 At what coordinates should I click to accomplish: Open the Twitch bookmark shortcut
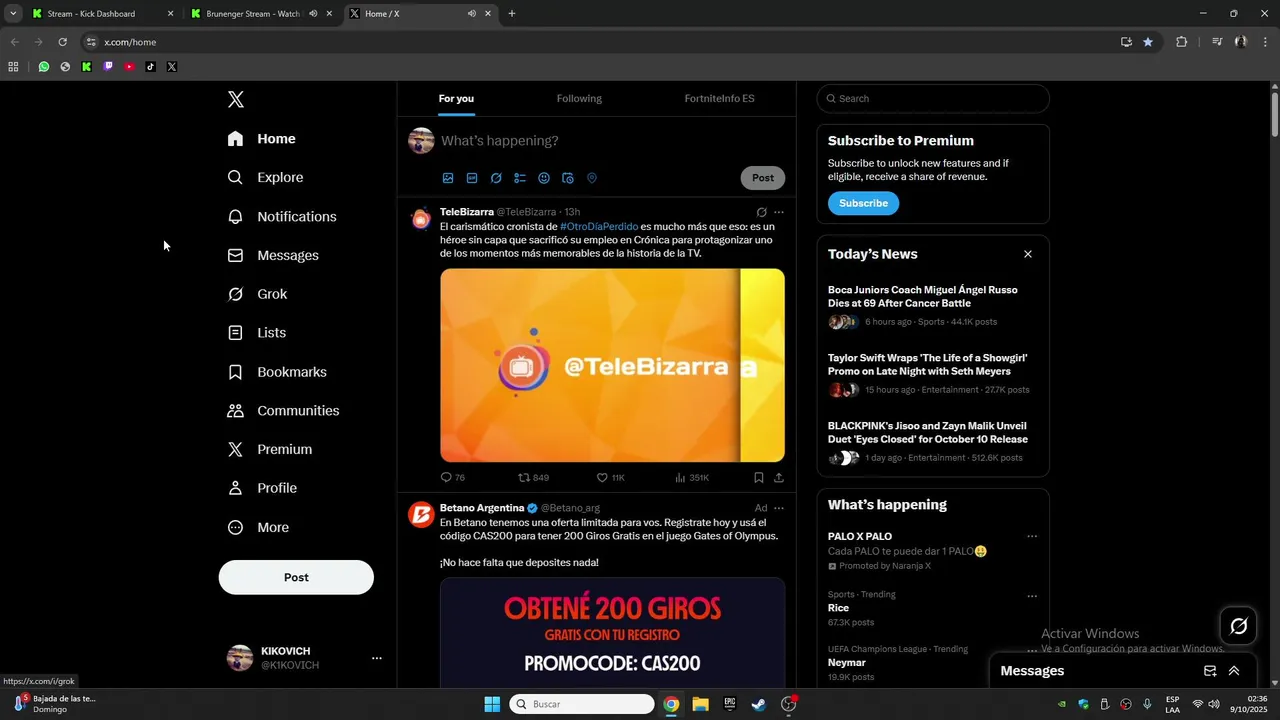(108, 67)
